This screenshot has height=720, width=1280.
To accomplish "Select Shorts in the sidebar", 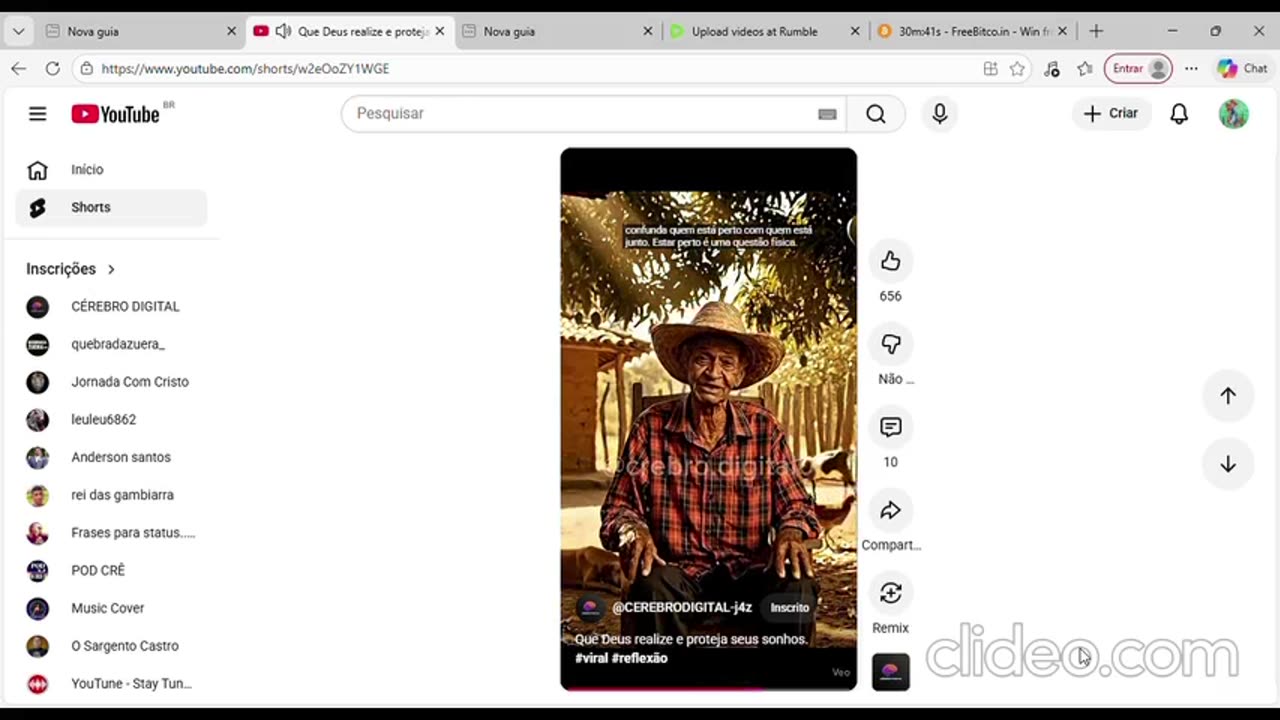I will pyautogui.click(x=111, y=208).
